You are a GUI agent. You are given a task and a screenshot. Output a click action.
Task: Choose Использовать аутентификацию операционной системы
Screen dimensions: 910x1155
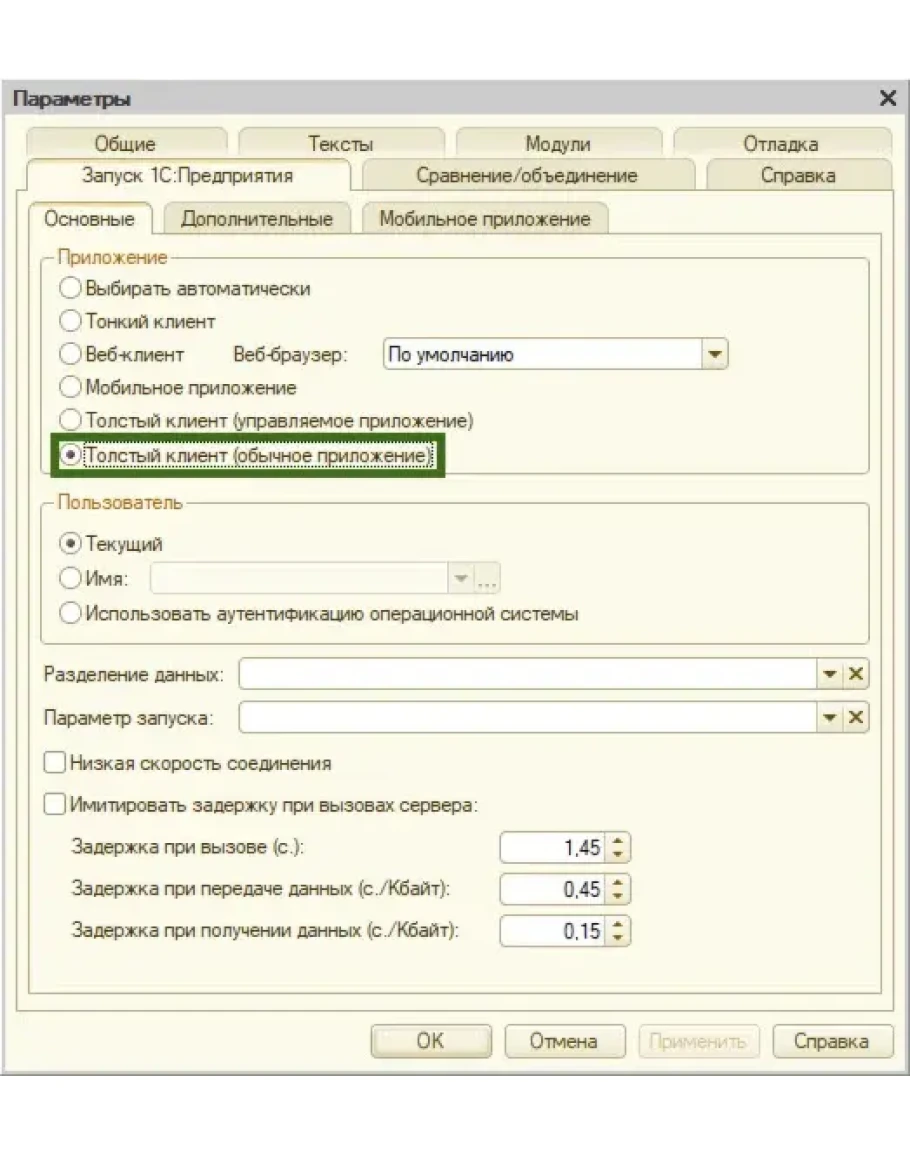point(70,614)
